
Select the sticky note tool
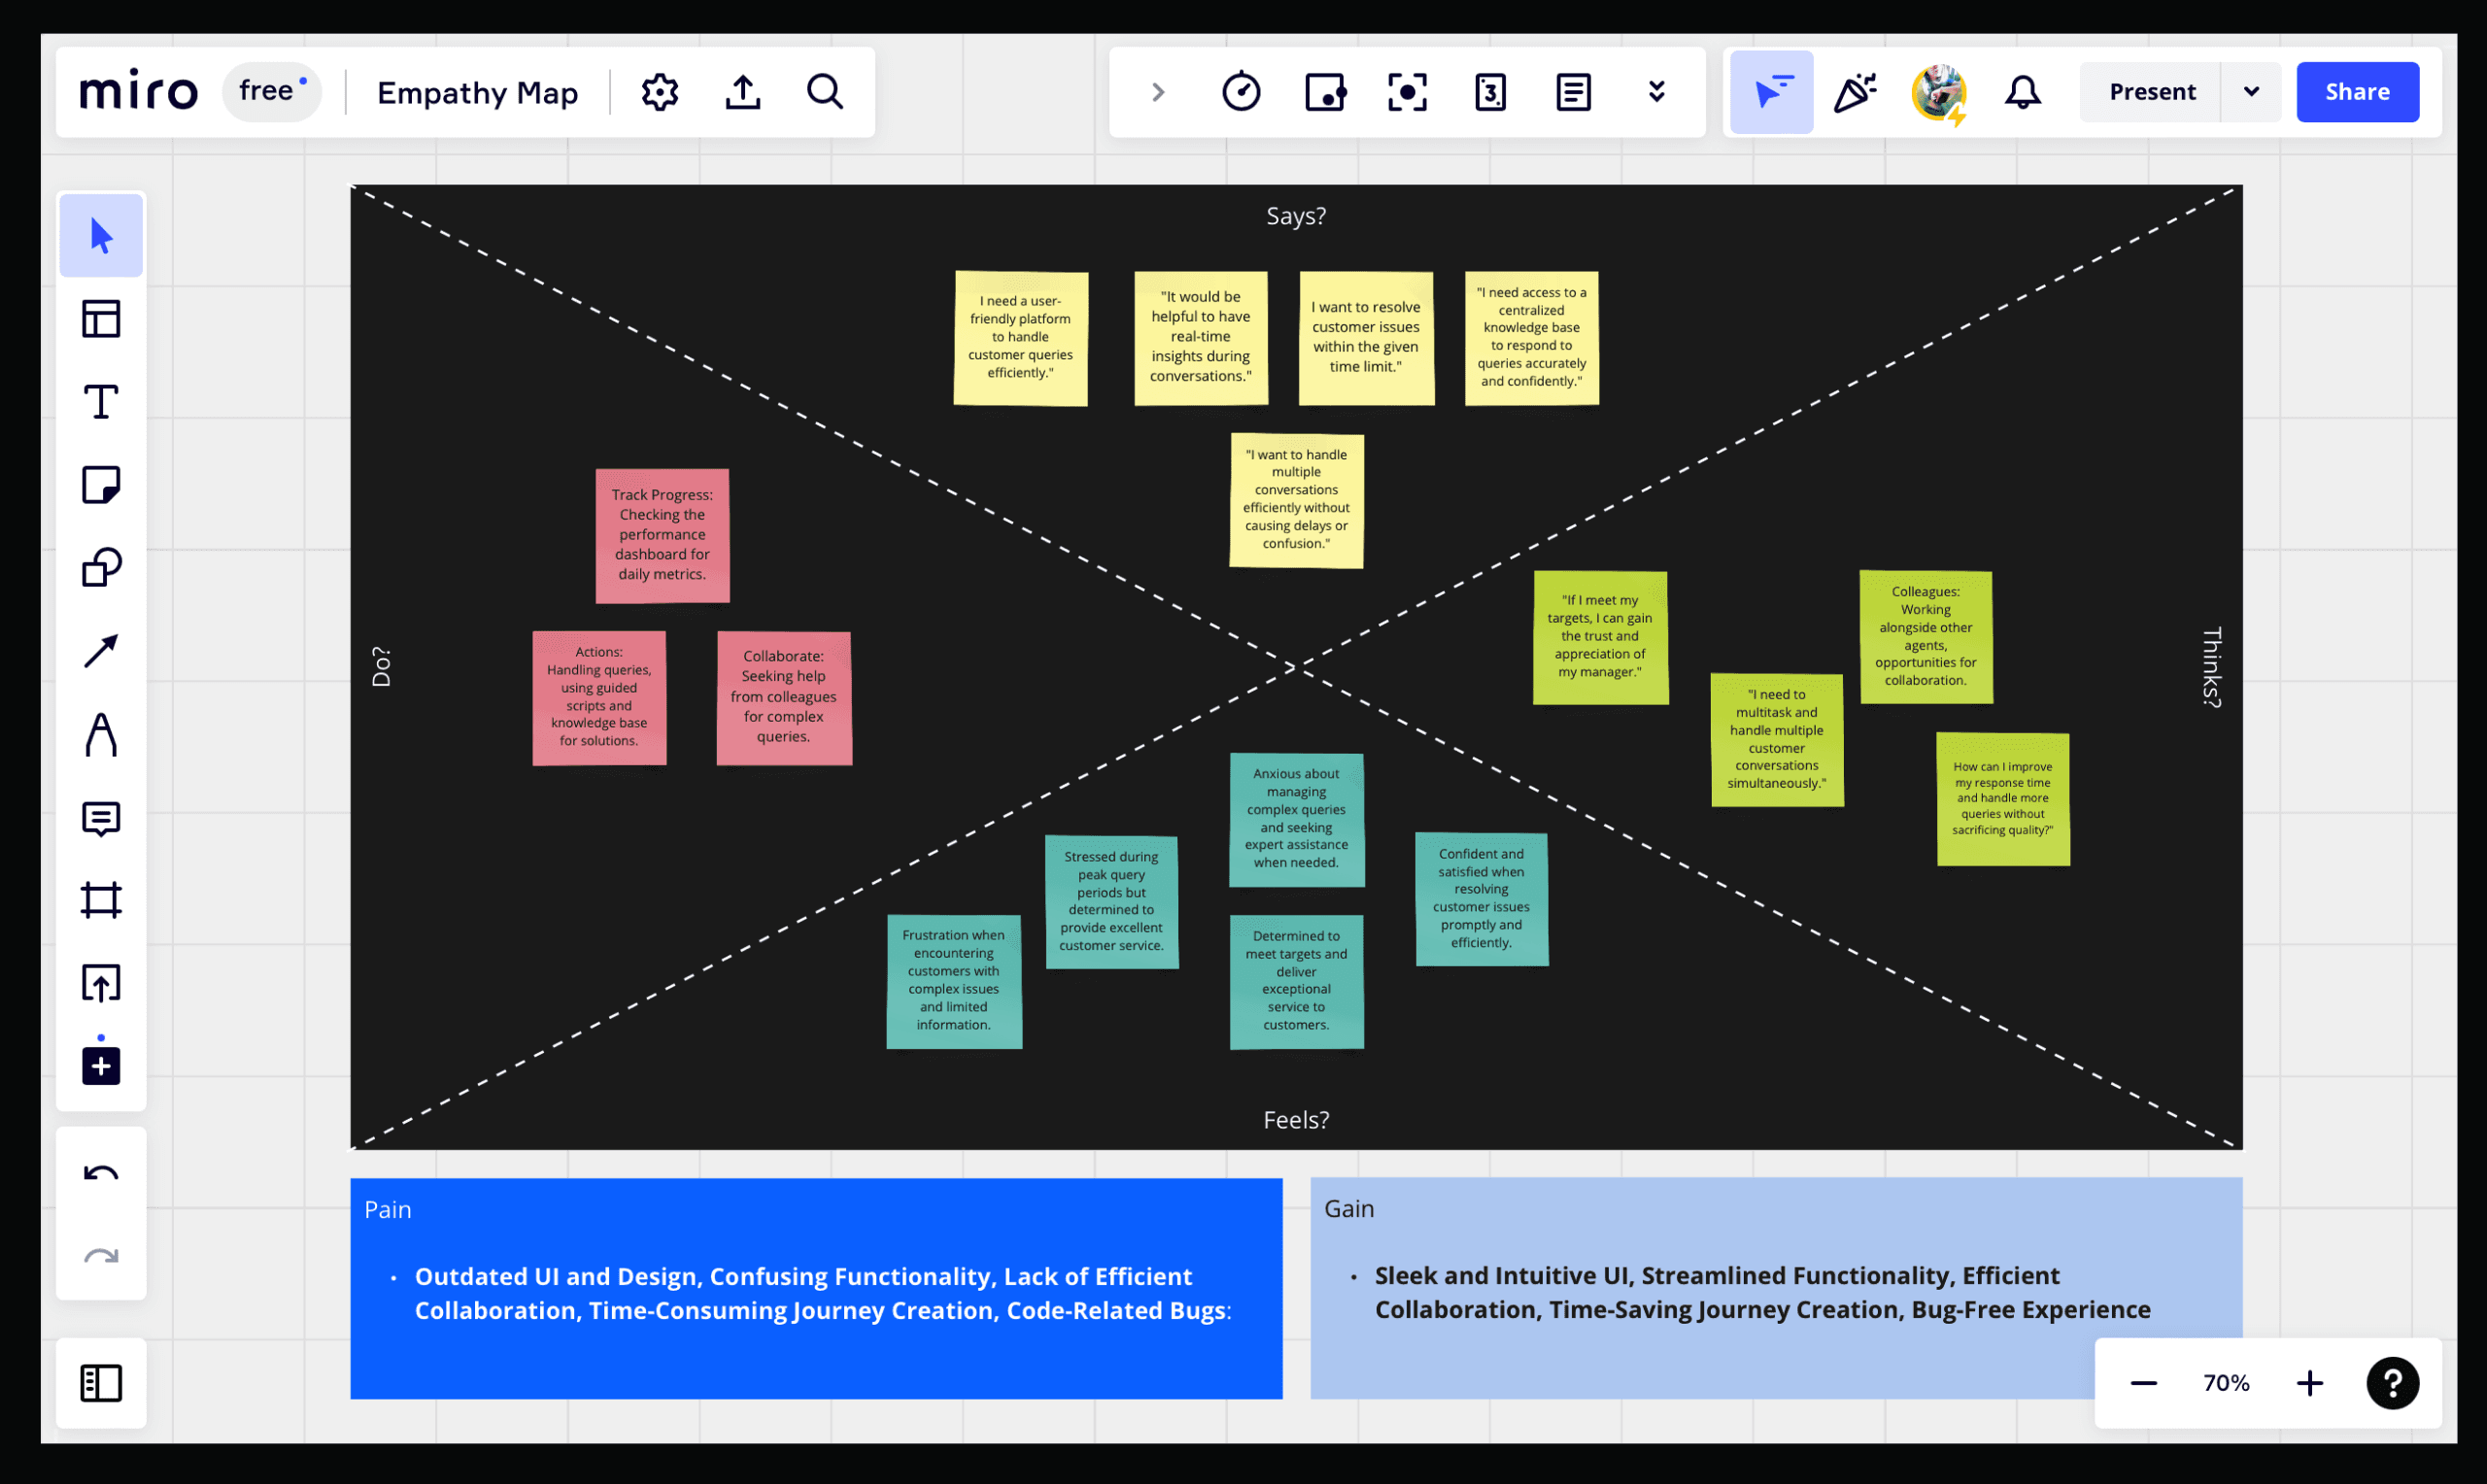(101, 486)
